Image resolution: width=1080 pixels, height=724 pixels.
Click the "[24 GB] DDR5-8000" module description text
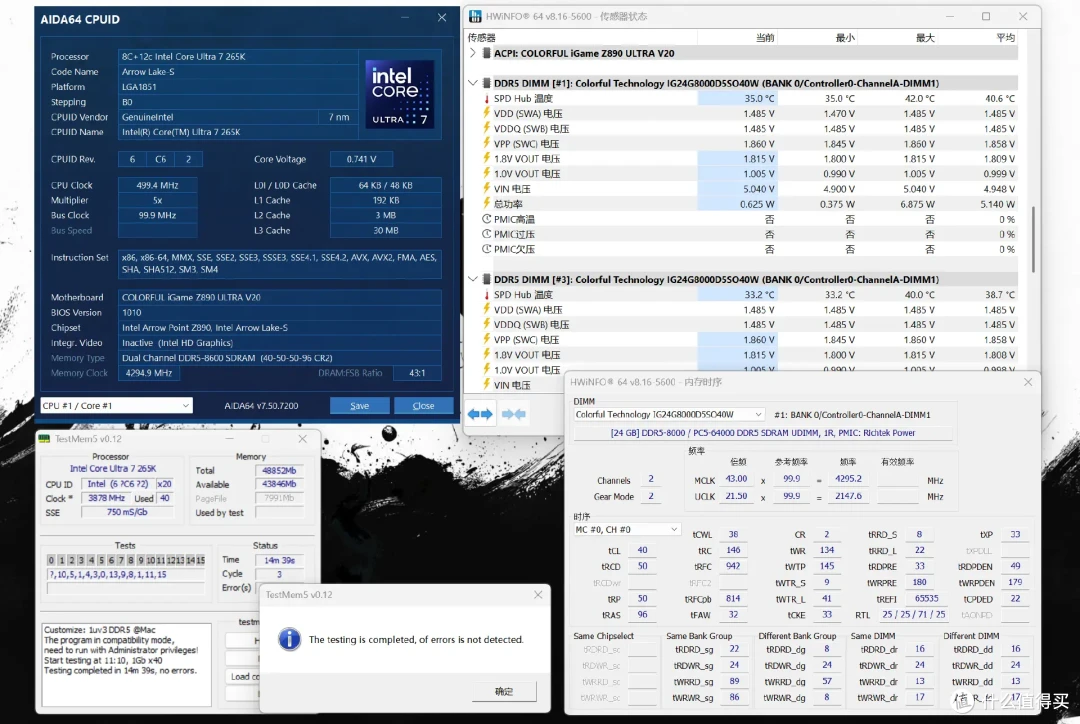point(763,433)
